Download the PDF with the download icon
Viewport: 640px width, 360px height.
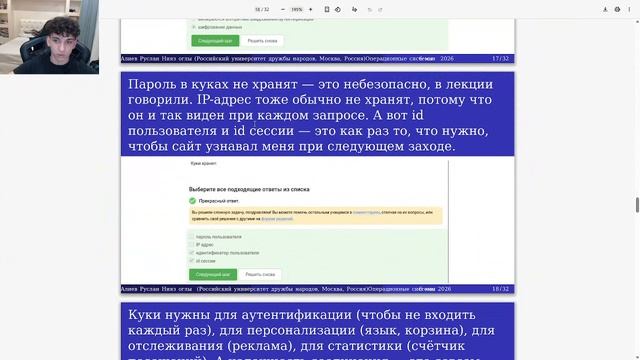click(x=605, y=9)
